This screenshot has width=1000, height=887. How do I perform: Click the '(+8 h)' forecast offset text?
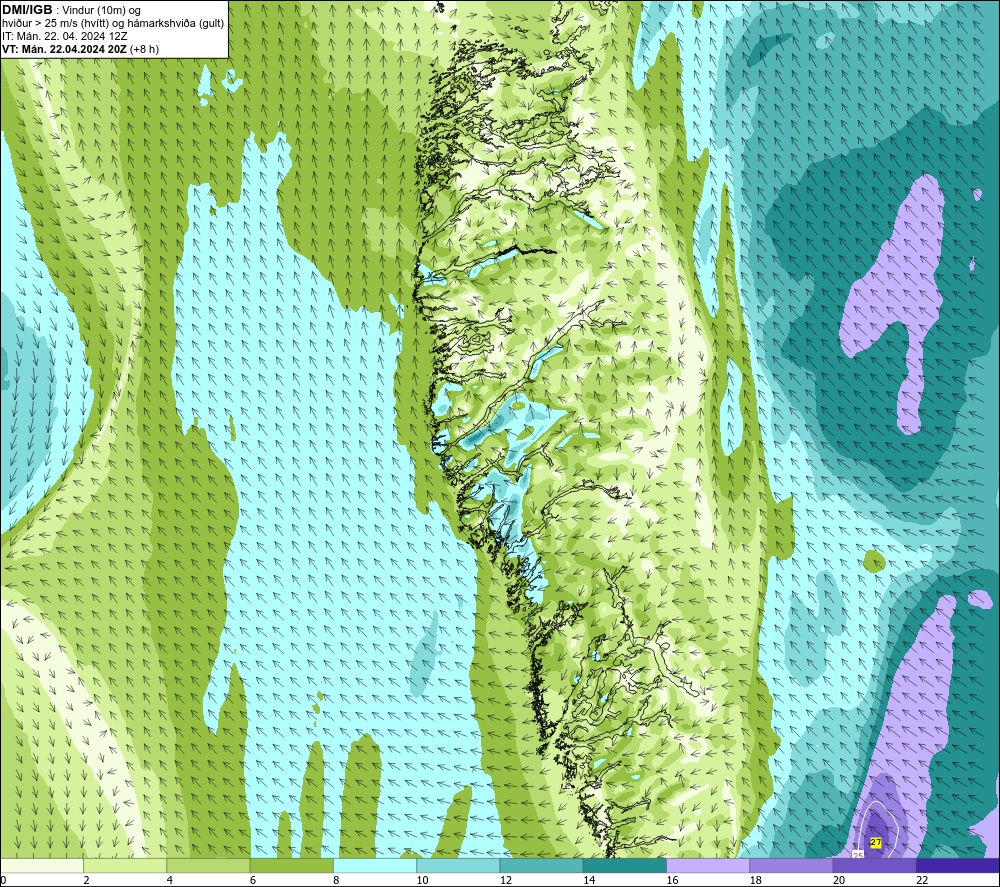coord(144,49)
